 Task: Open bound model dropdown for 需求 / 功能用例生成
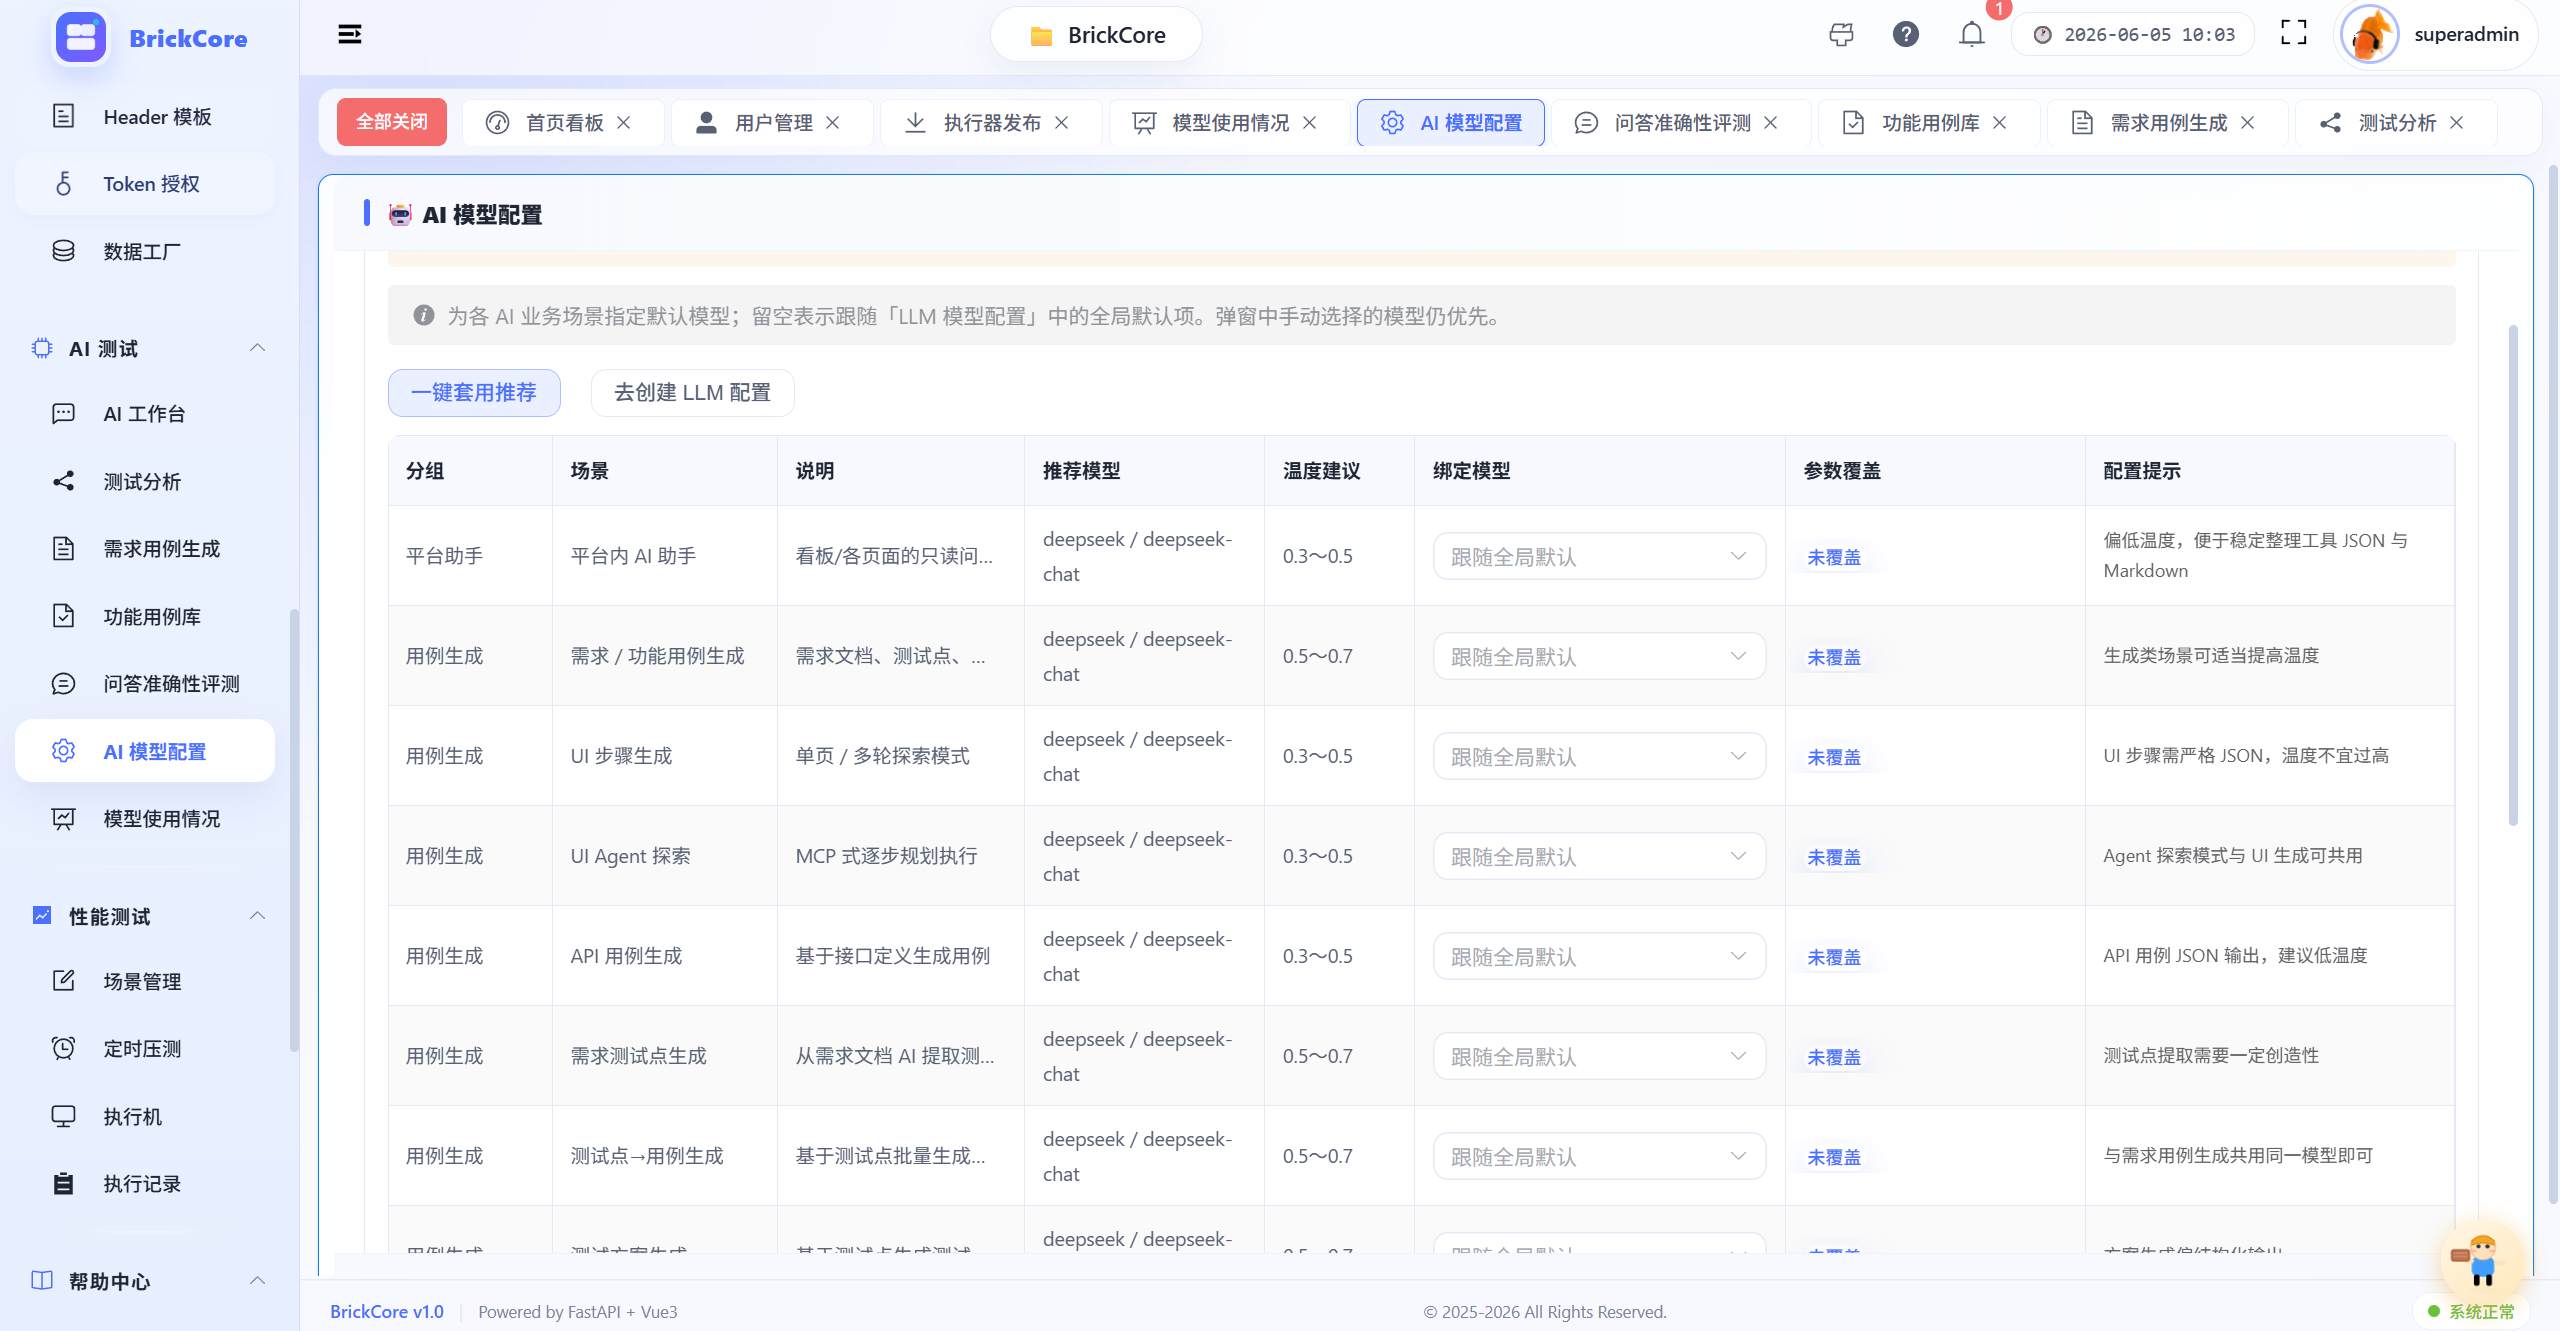point(1599,657)
